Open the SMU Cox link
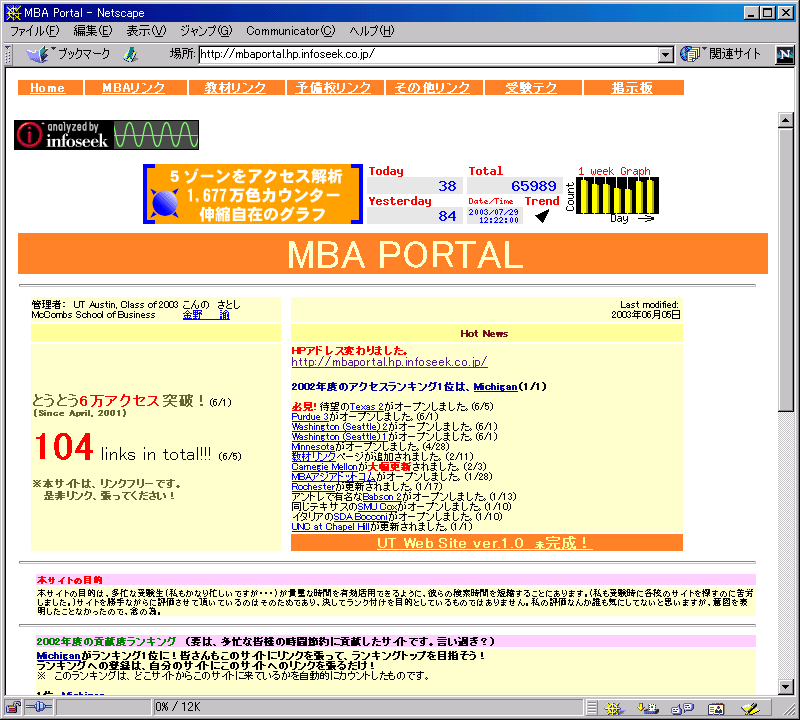 point(378,507)
